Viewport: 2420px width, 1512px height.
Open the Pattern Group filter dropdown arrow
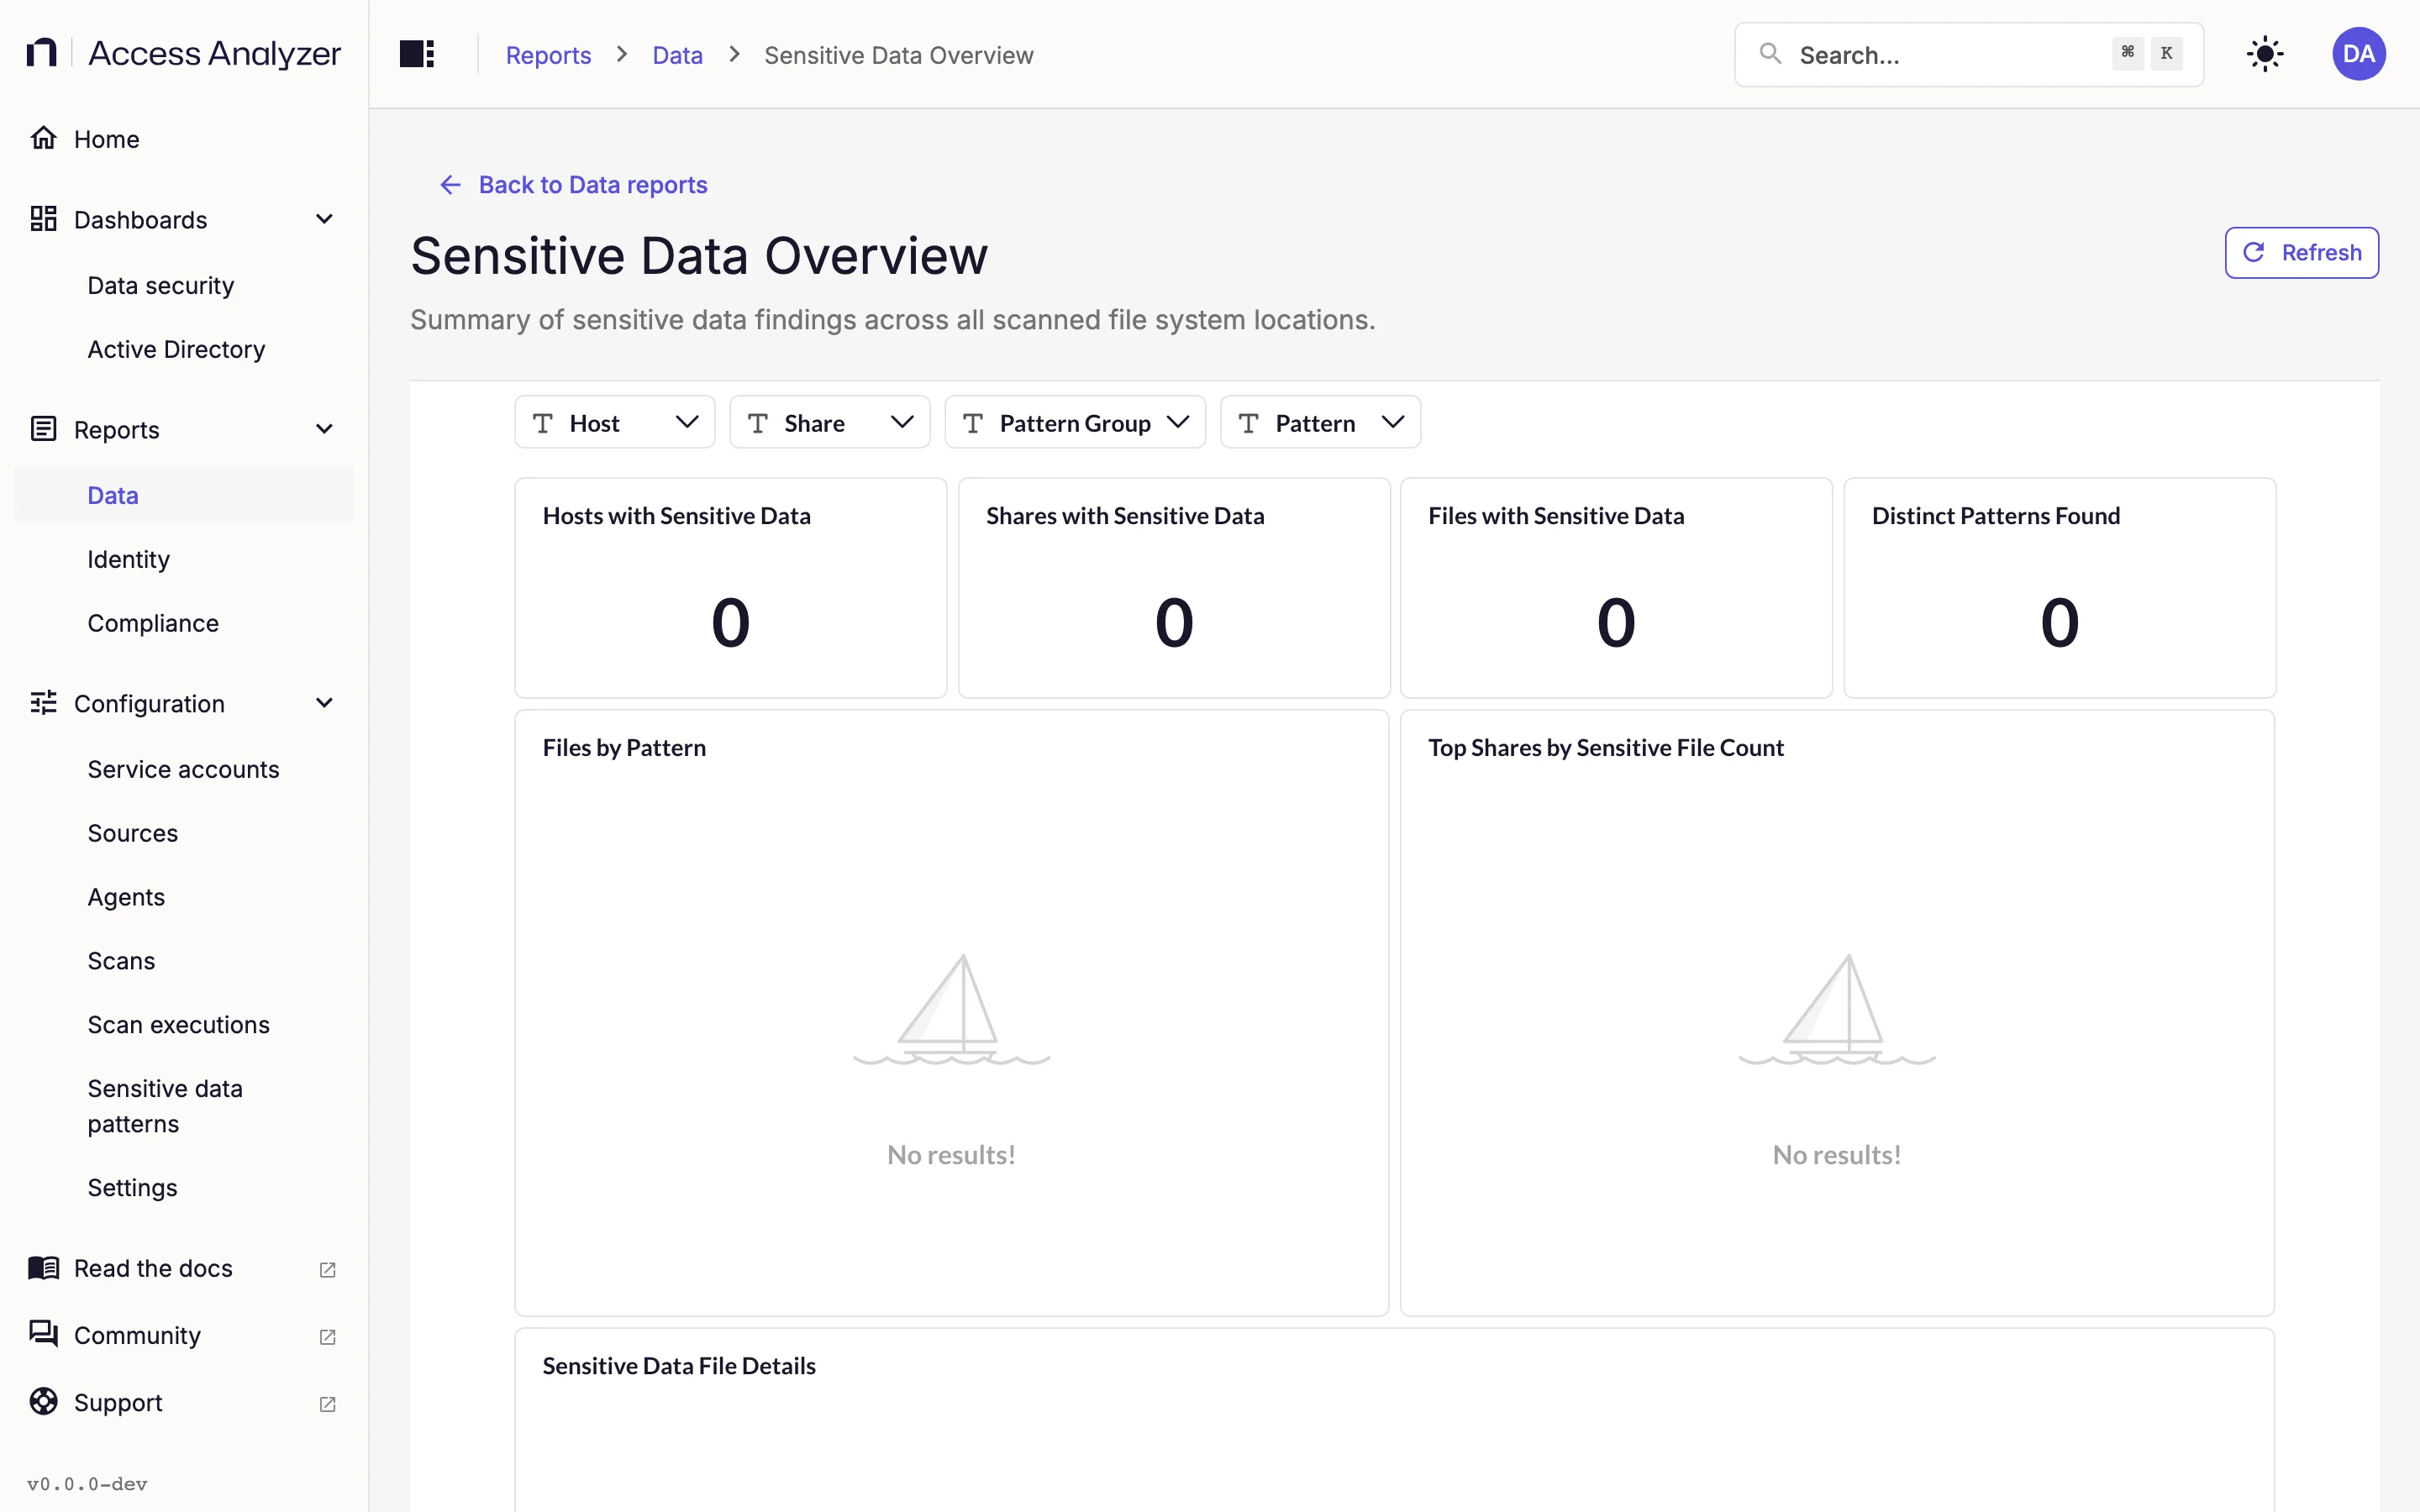click(1178, 422)
